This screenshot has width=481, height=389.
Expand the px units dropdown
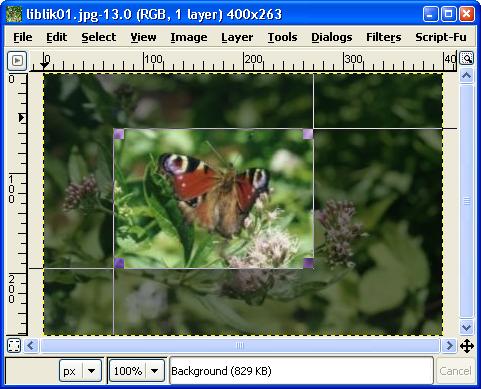pyautogui.click(x=92, y=371)
